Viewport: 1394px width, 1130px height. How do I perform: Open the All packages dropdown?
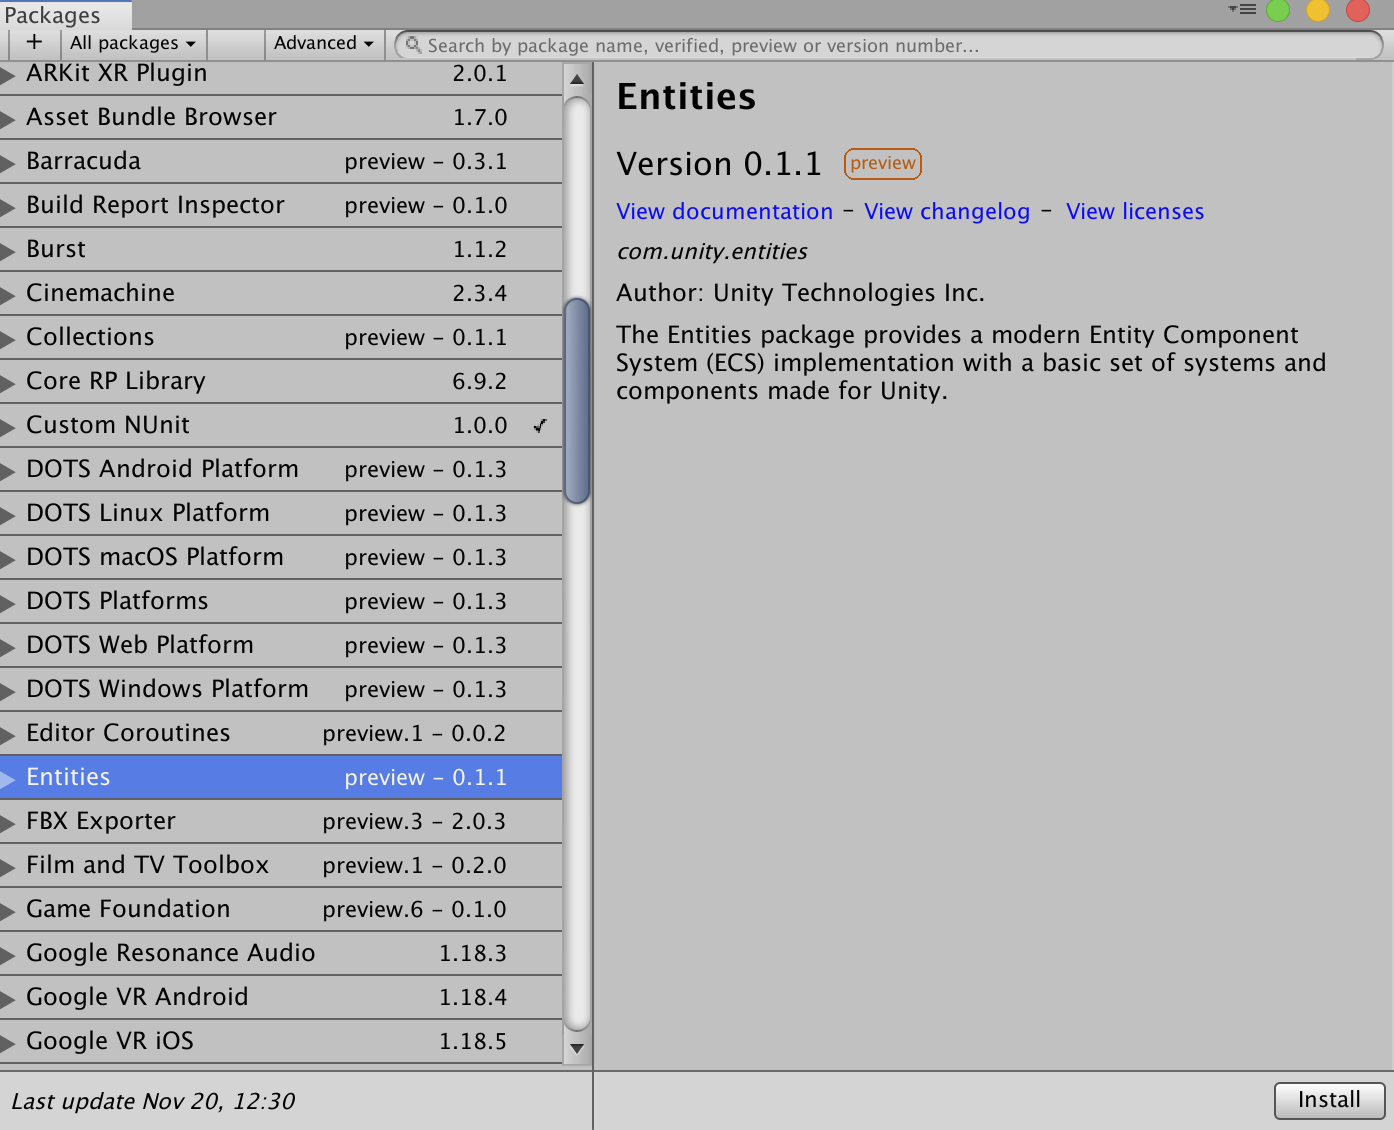132,43
